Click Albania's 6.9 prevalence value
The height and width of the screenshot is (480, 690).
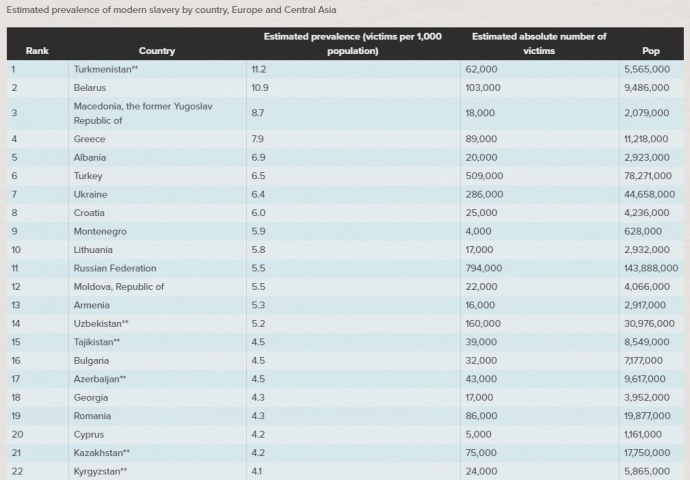click(257, 157)
